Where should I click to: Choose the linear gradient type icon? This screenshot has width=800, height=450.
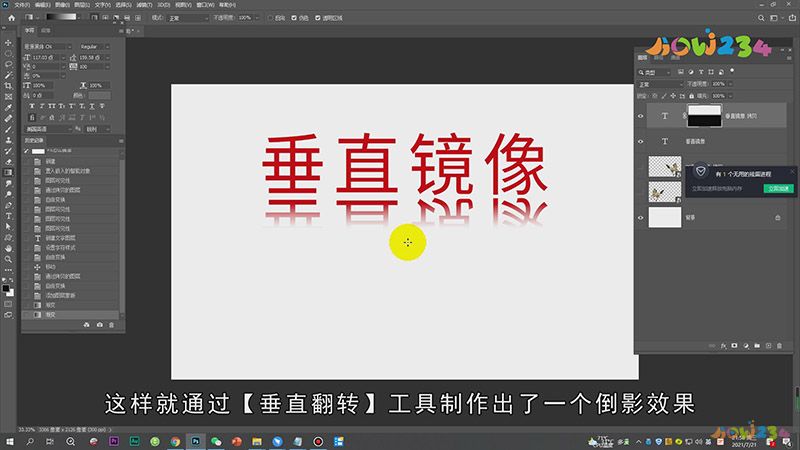pos(94,17)
